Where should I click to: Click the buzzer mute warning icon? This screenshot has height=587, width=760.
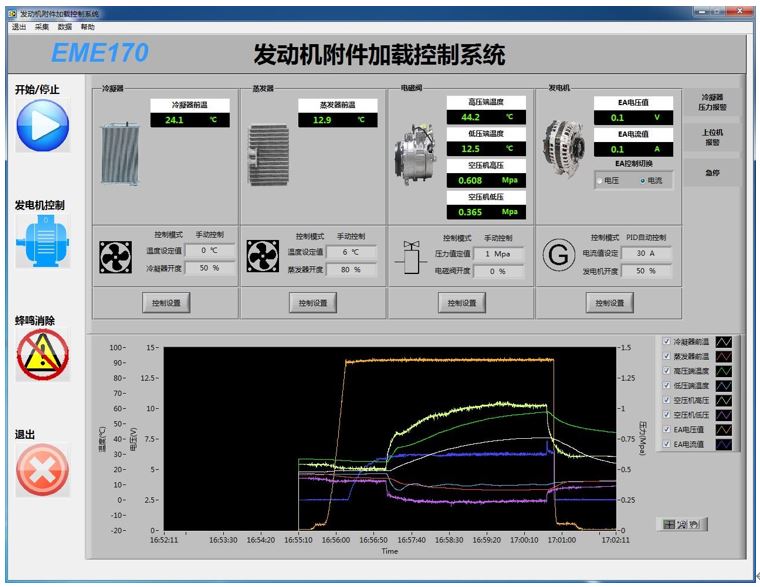click(42, 354)
